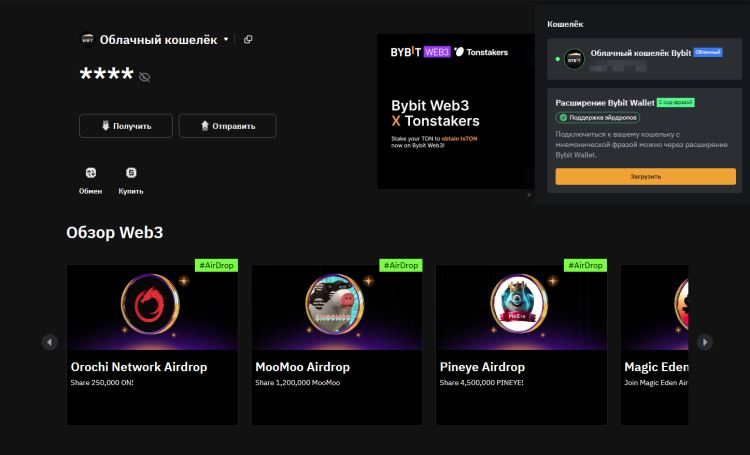Click the #AirDrop tag on the Orochi card
The height and width of the screenshot is (455, 750).
click(x=216, y=265)
